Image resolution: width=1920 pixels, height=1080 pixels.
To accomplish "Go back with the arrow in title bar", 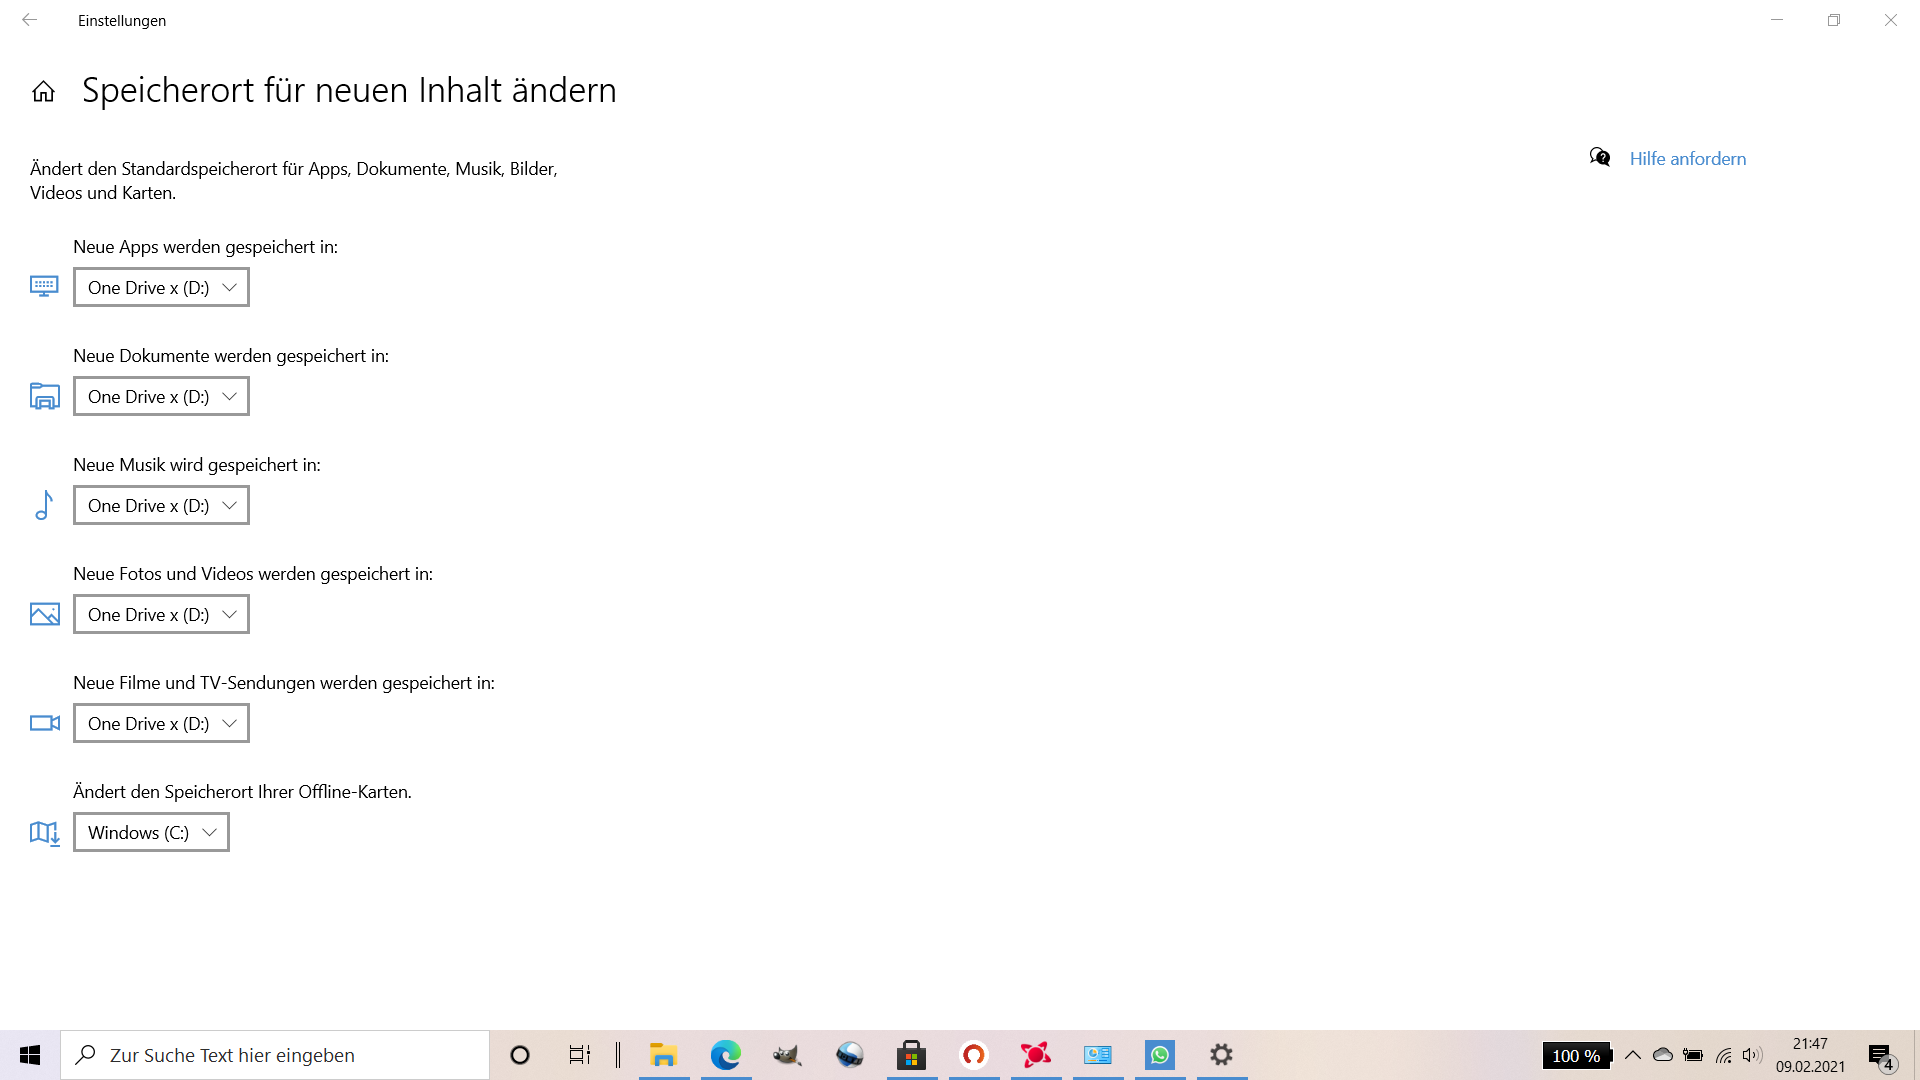I will point(30,20).
